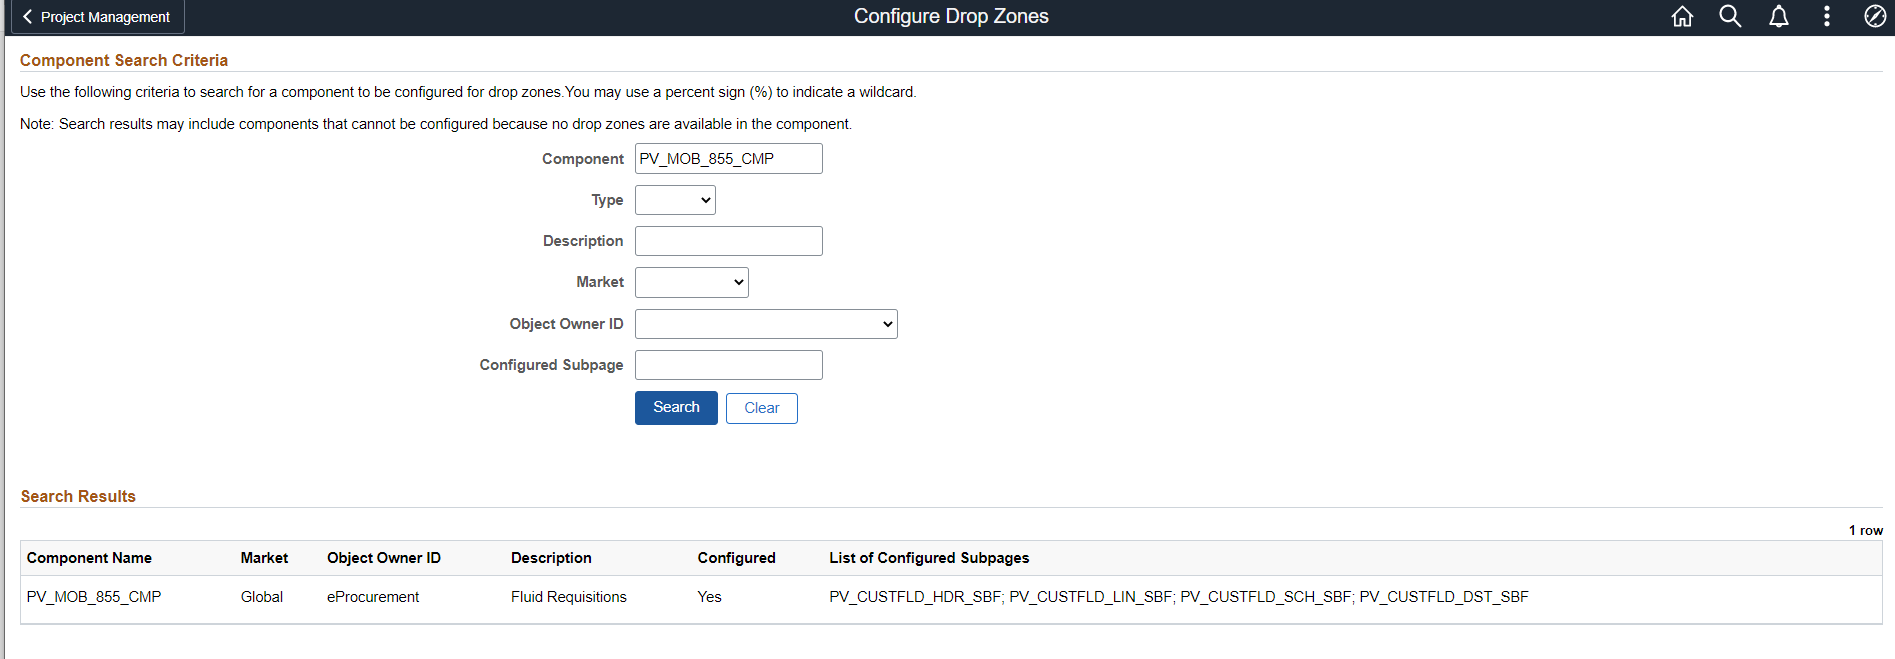Go back to Project Management

point(97,17)
